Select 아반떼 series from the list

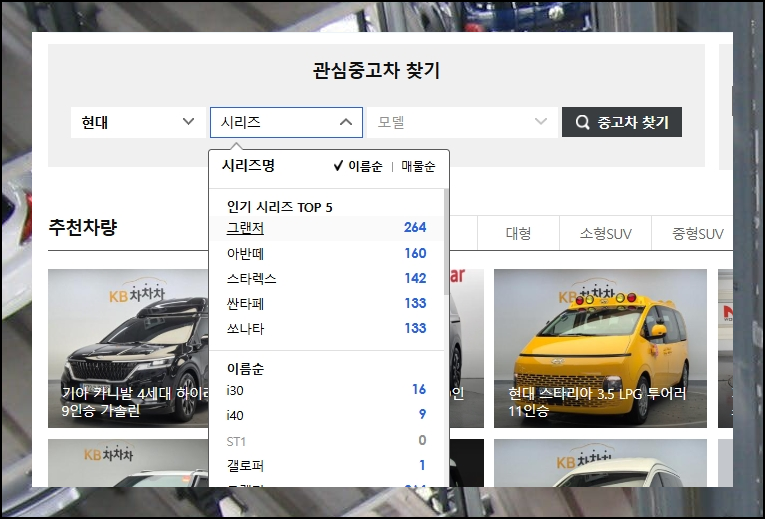click(x=326, y=253)
